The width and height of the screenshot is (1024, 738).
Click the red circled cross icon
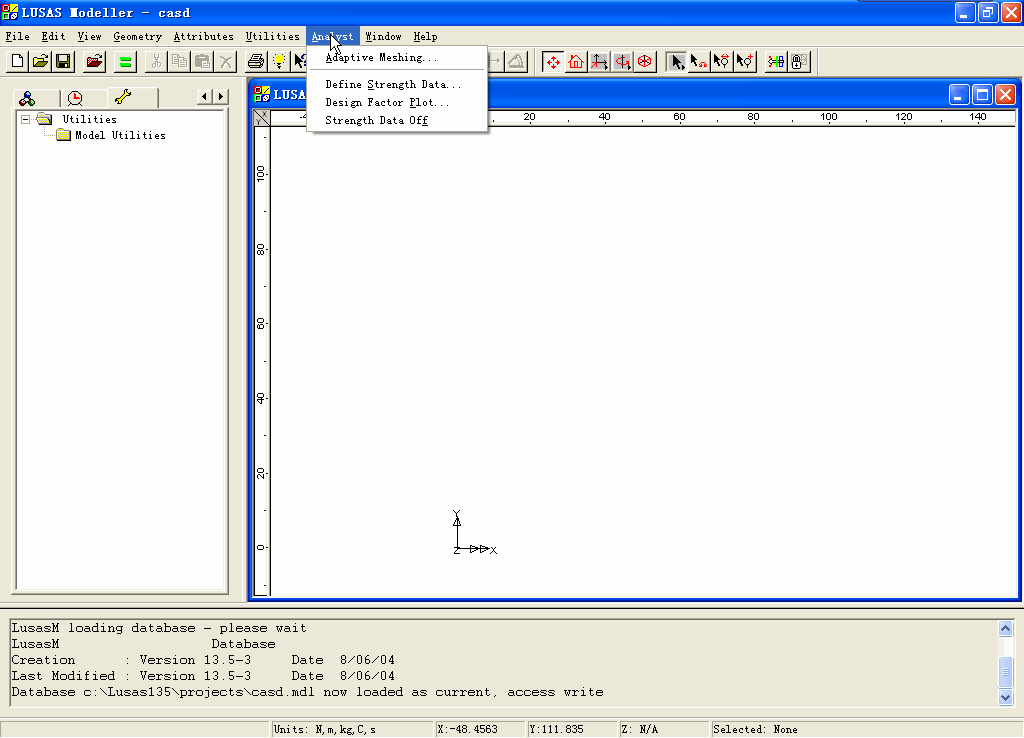pyautogui.click(x=645, y=62)
